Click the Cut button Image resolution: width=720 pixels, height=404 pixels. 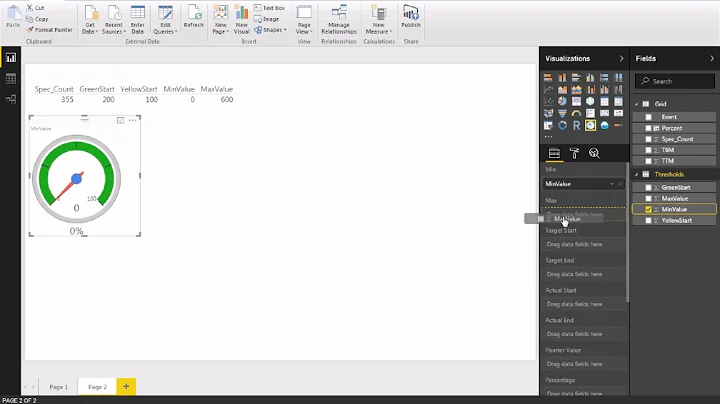(35, 8)
